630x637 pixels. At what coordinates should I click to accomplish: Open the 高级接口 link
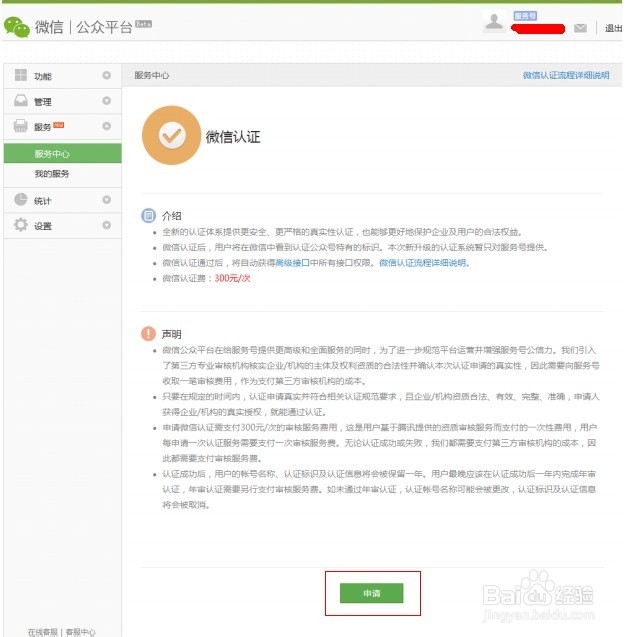[x=292, y=263]
